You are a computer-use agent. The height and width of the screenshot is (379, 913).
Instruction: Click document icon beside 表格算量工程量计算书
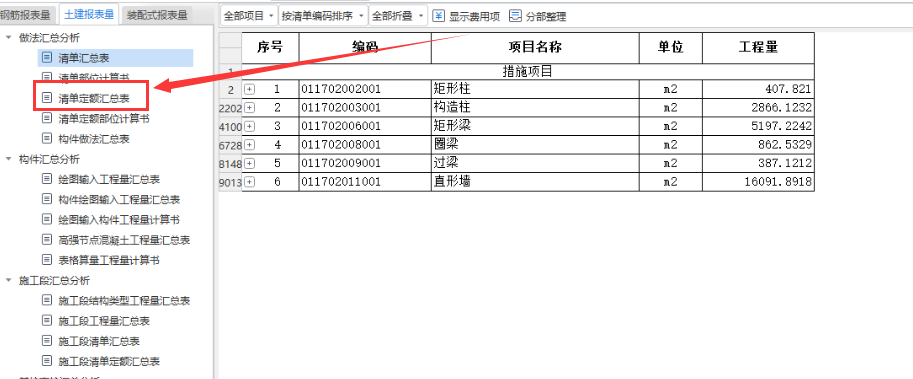tap(47, 260)
